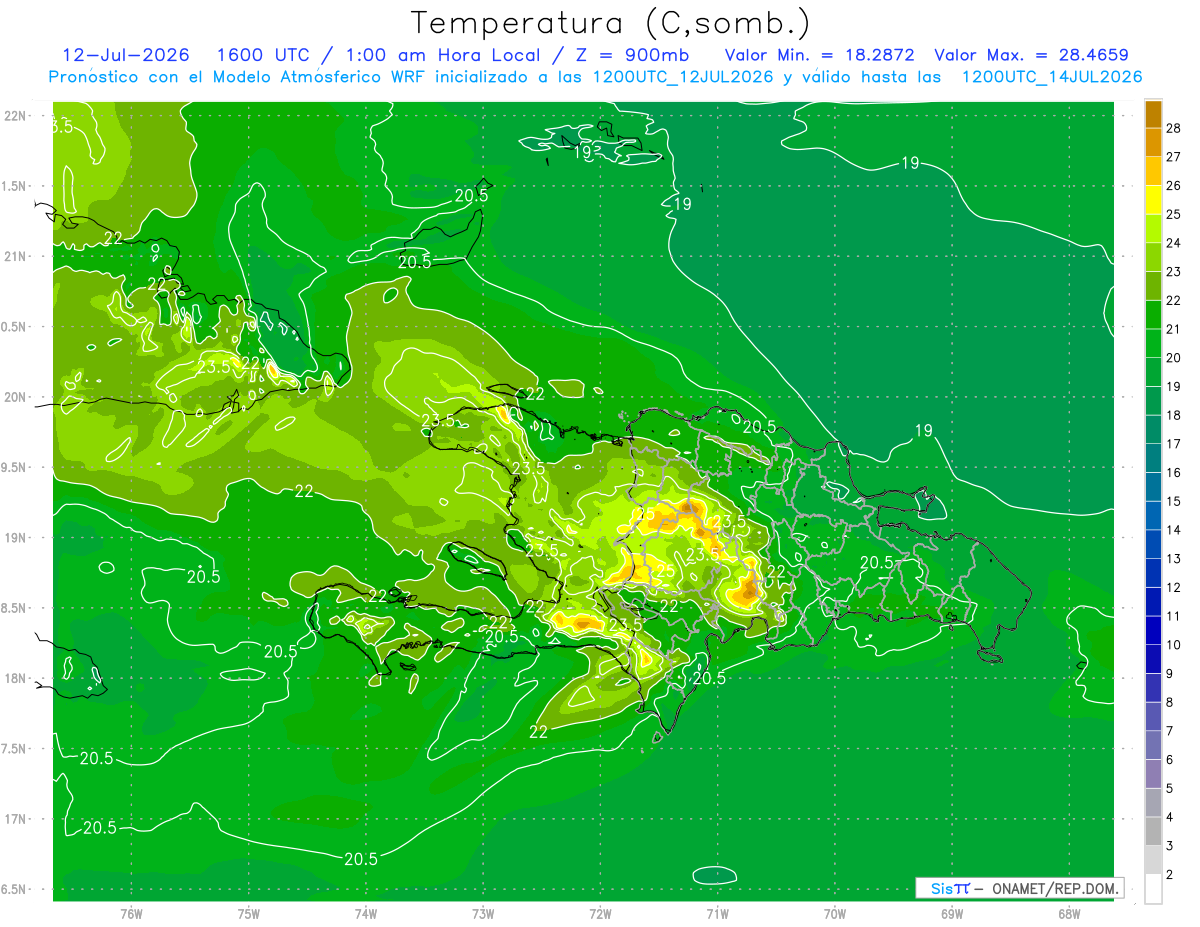Click the title 'Temperatura (C,somb.)'

[611, 23]
